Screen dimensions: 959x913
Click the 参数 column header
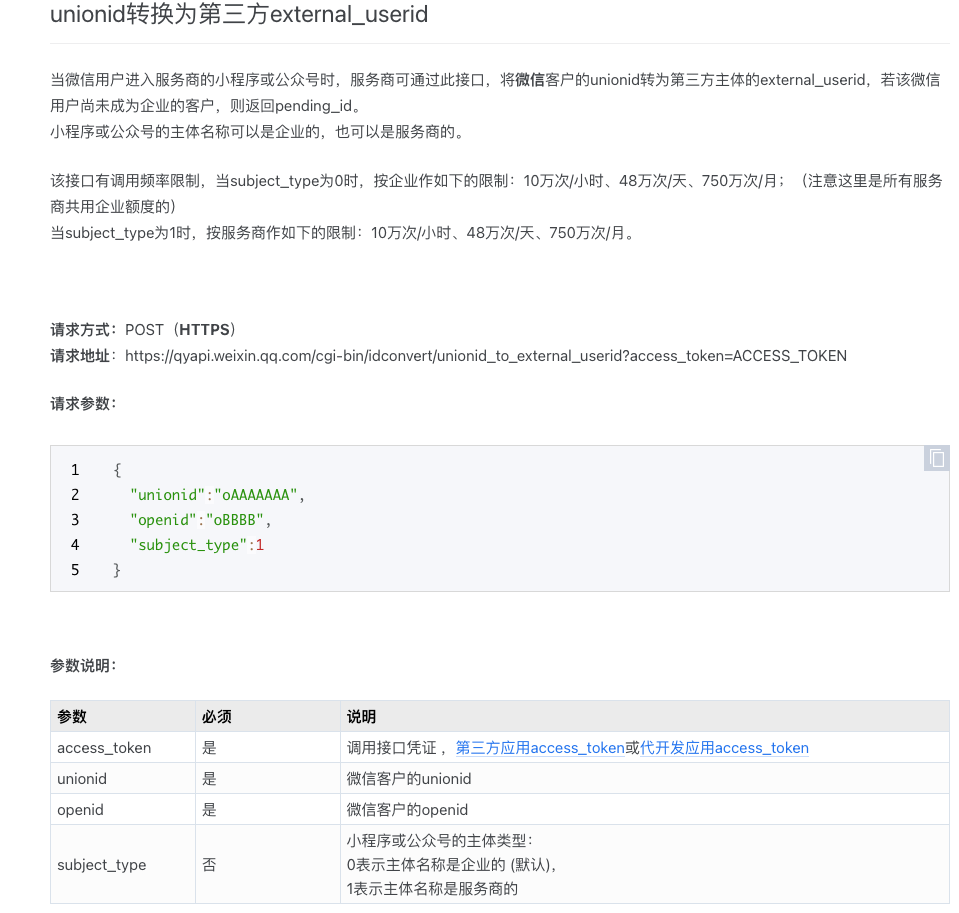coord(70,716)
